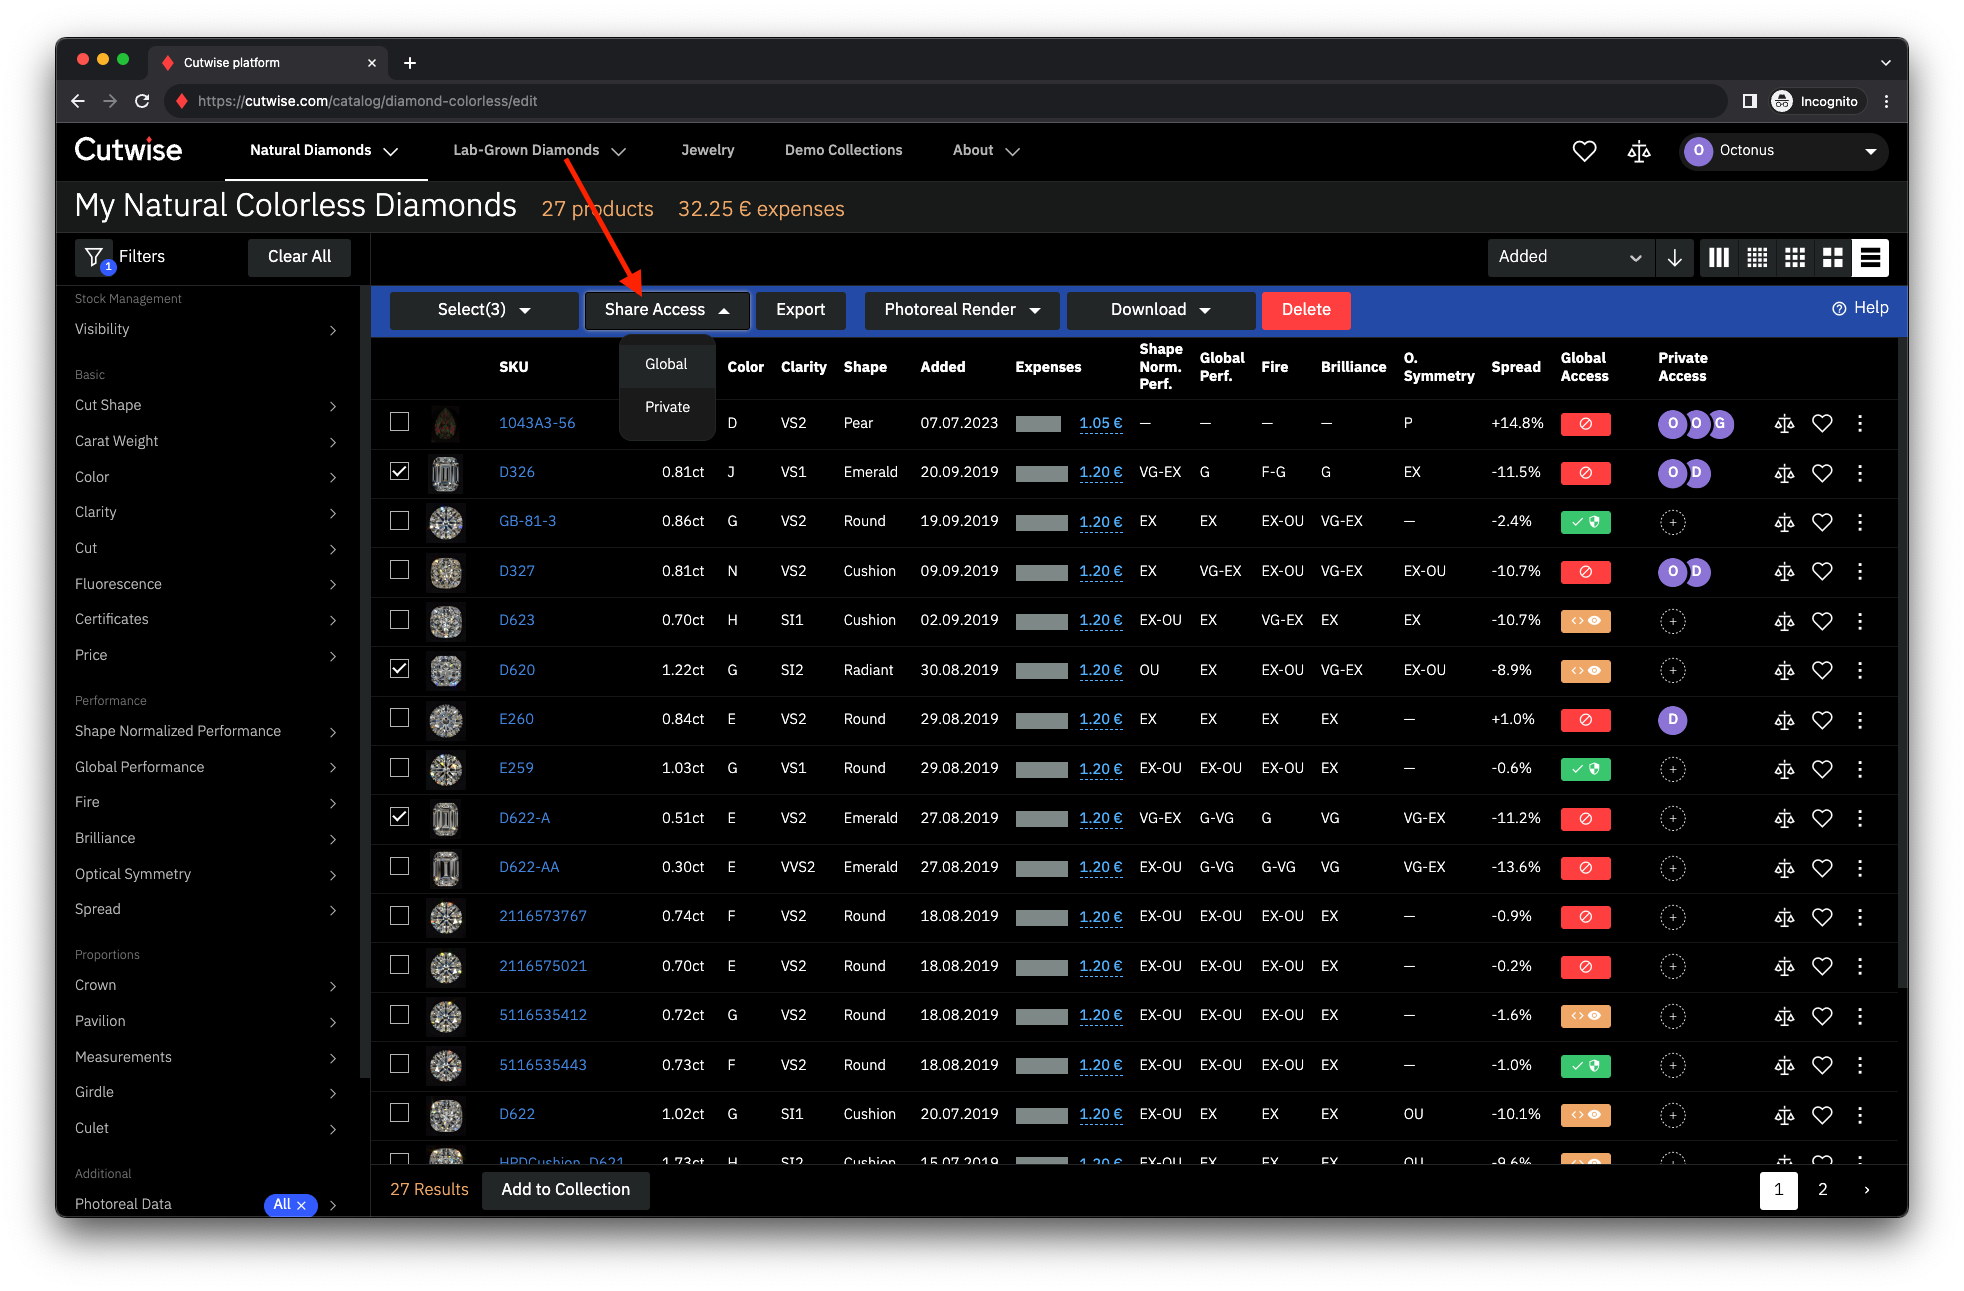Switch to smallest-tile grid view icon
Screen dimensions: 1964x1291
click(1757, 258)
